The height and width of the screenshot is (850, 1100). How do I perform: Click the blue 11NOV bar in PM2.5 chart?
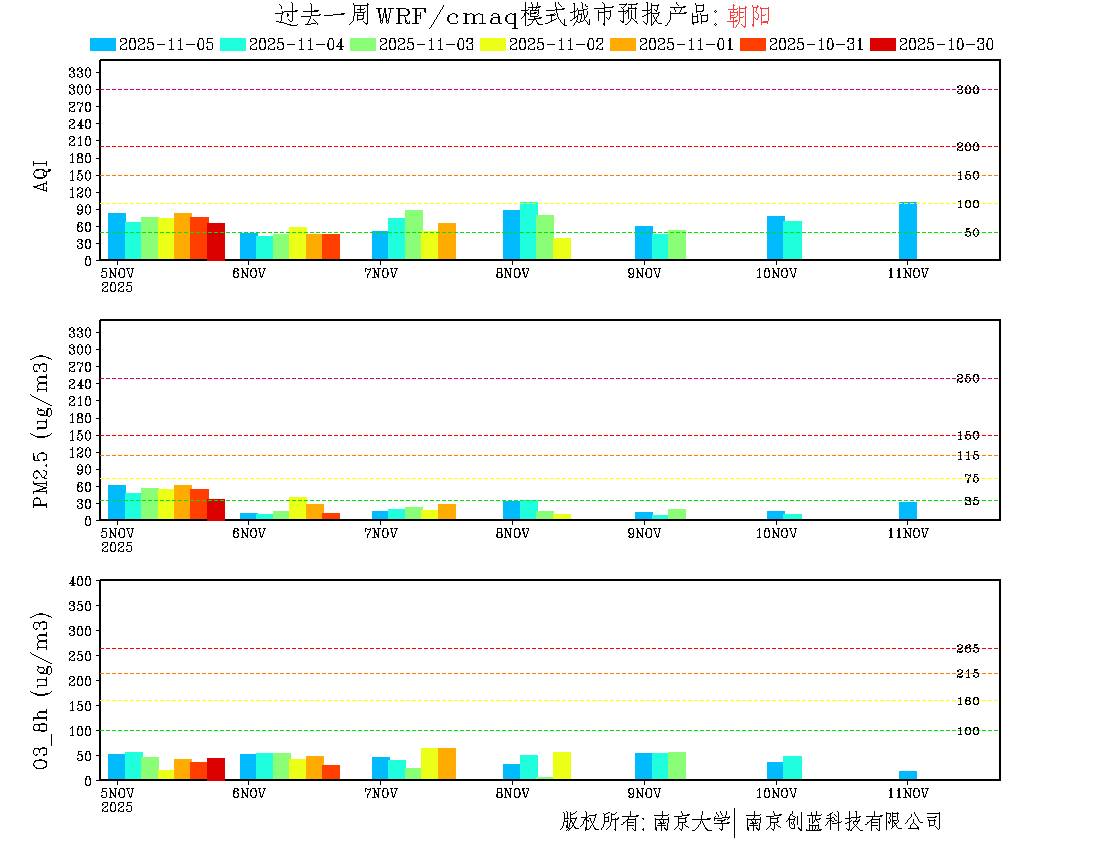(x=907, y=511)
